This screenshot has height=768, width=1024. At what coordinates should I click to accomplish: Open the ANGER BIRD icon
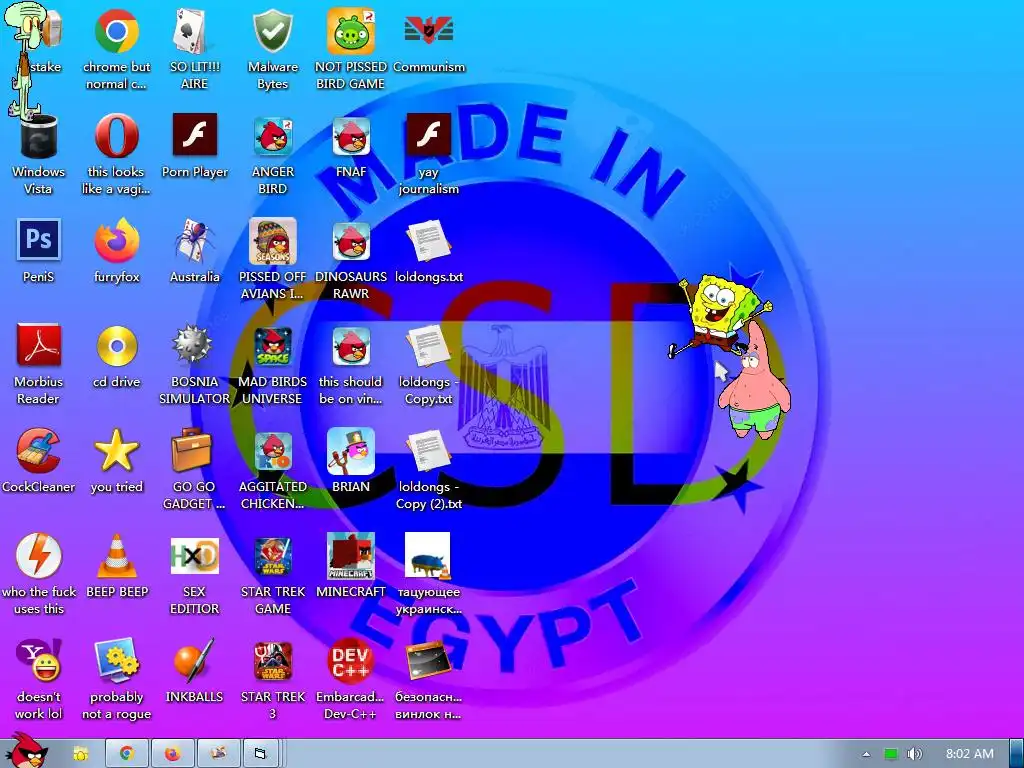(x=272, y=136)
